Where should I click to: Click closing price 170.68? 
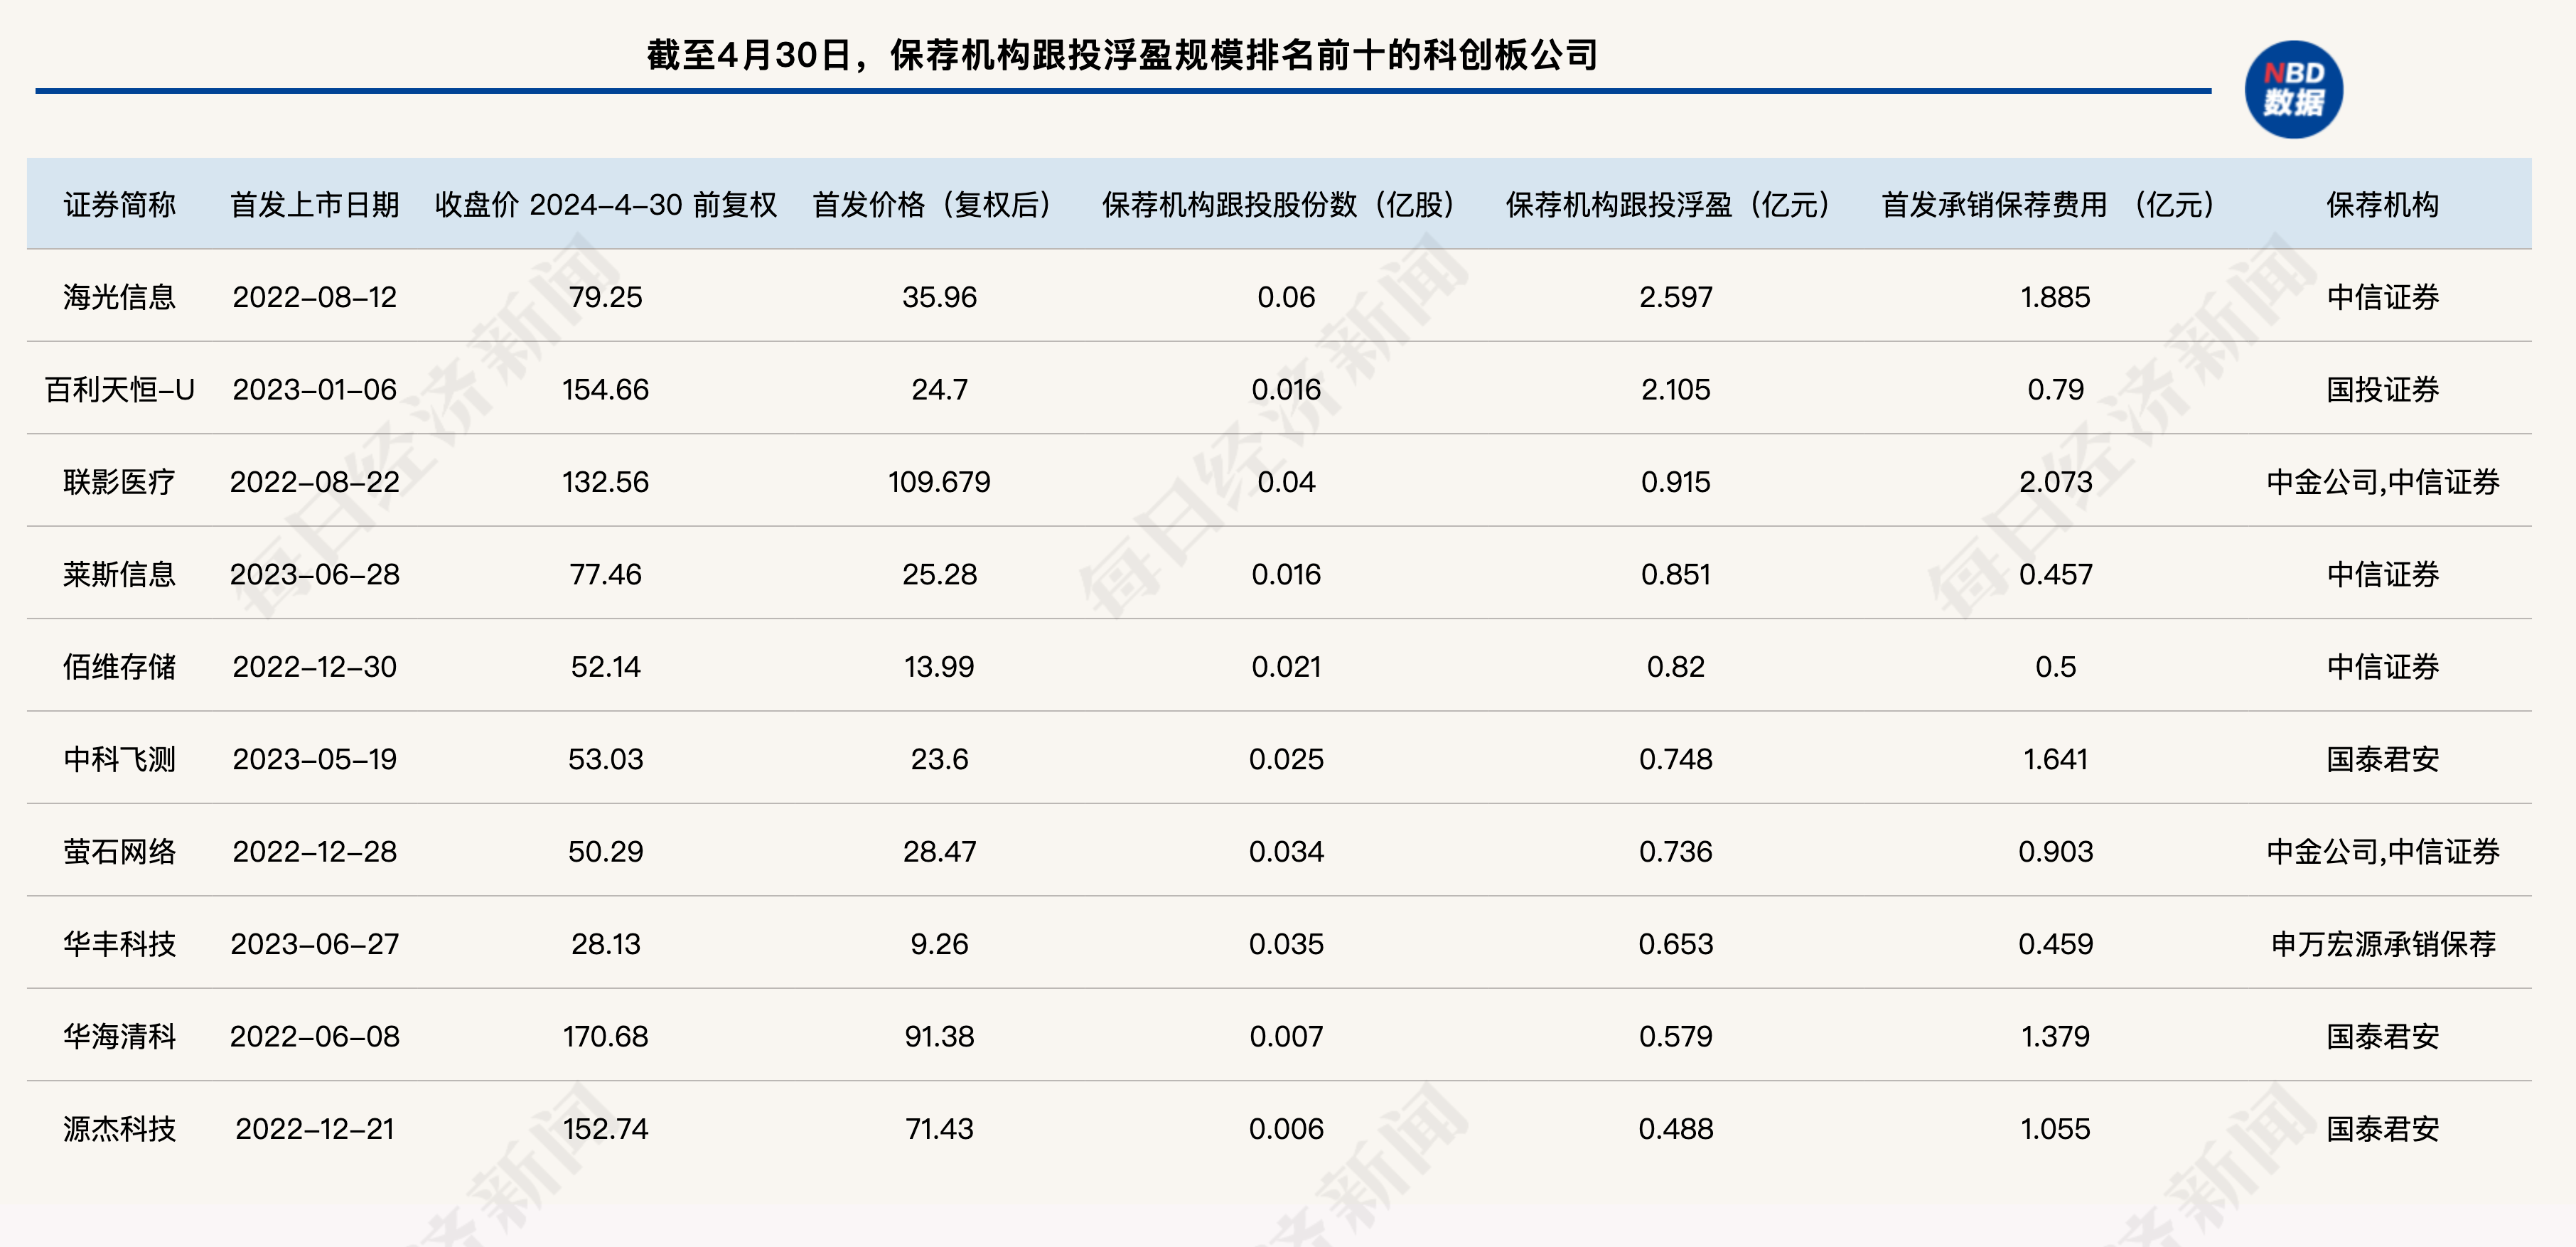(x=605, y=1036)
